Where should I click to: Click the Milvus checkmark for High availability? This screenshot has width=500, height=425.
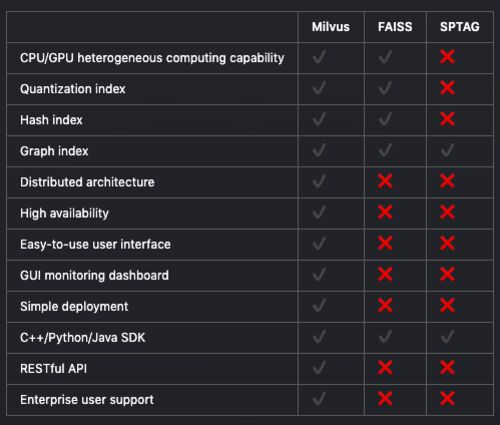[x=319, y=212]
